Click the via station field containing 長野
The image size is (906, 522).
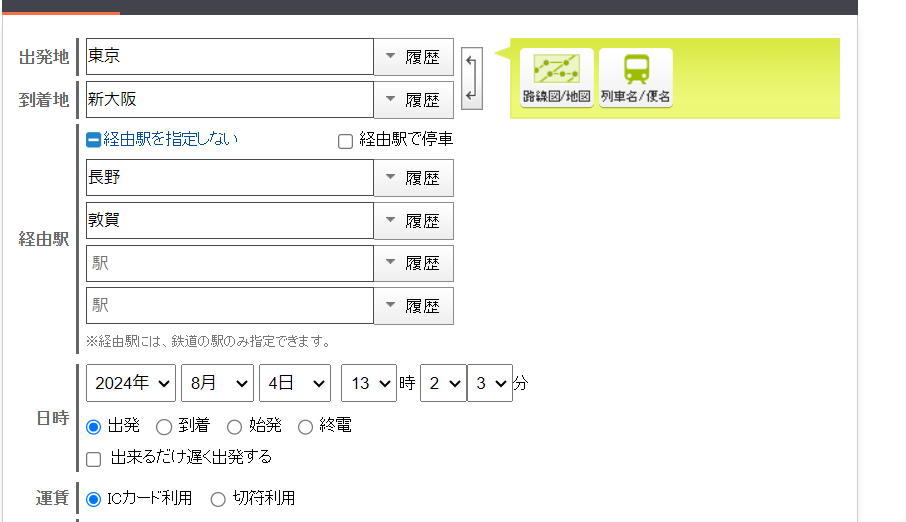click(230, 177)
